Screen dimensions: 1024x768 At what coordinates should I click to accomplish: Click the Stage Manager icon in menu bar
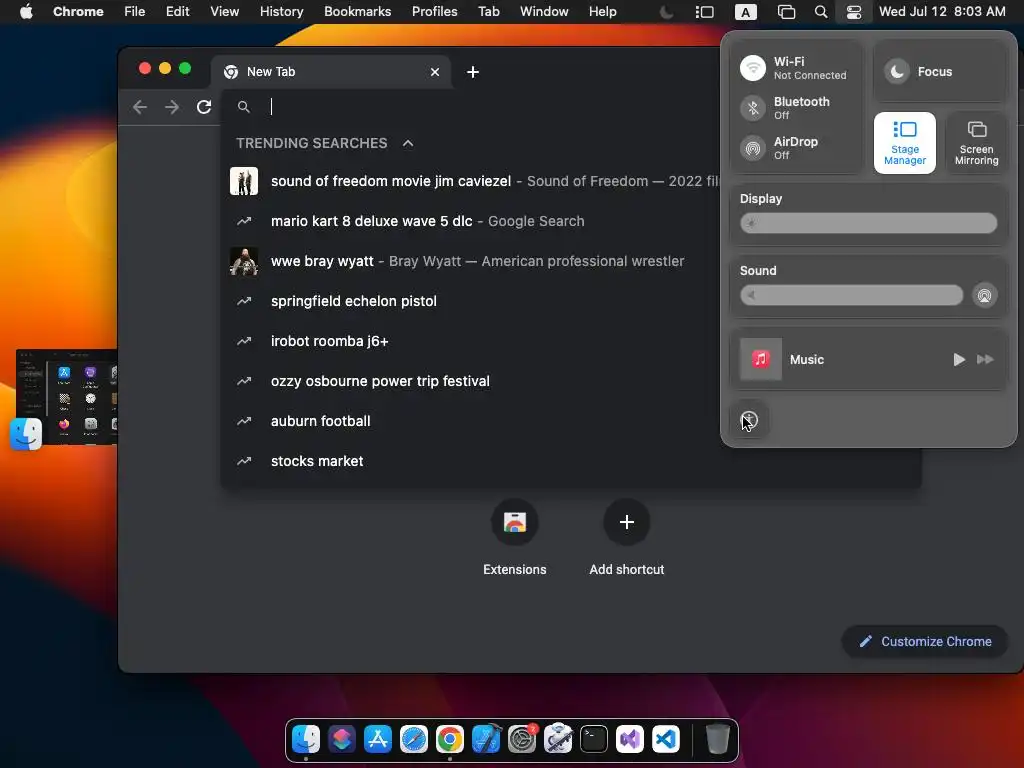pos(705,11)
